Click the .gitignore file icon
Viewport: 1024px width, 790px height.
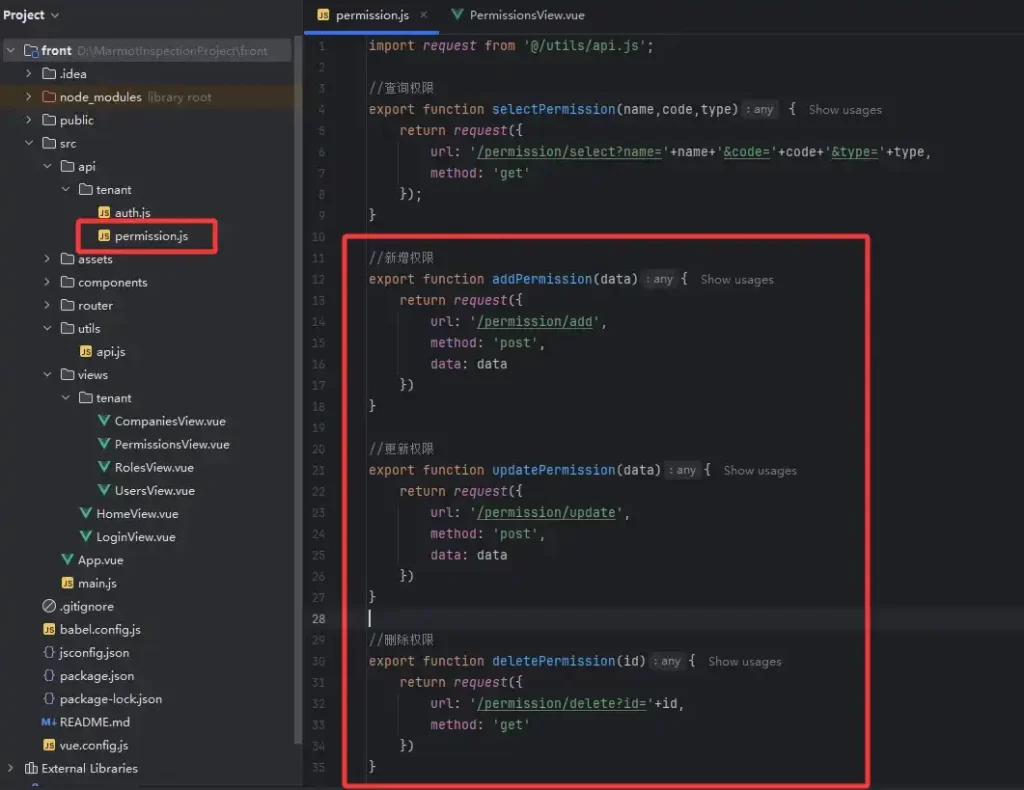[49, 606]
